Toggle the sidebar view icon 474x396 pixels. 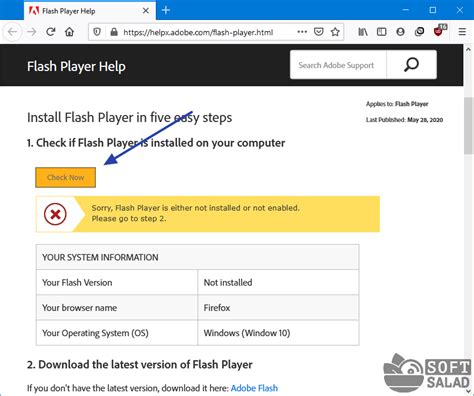pos(381,32)
